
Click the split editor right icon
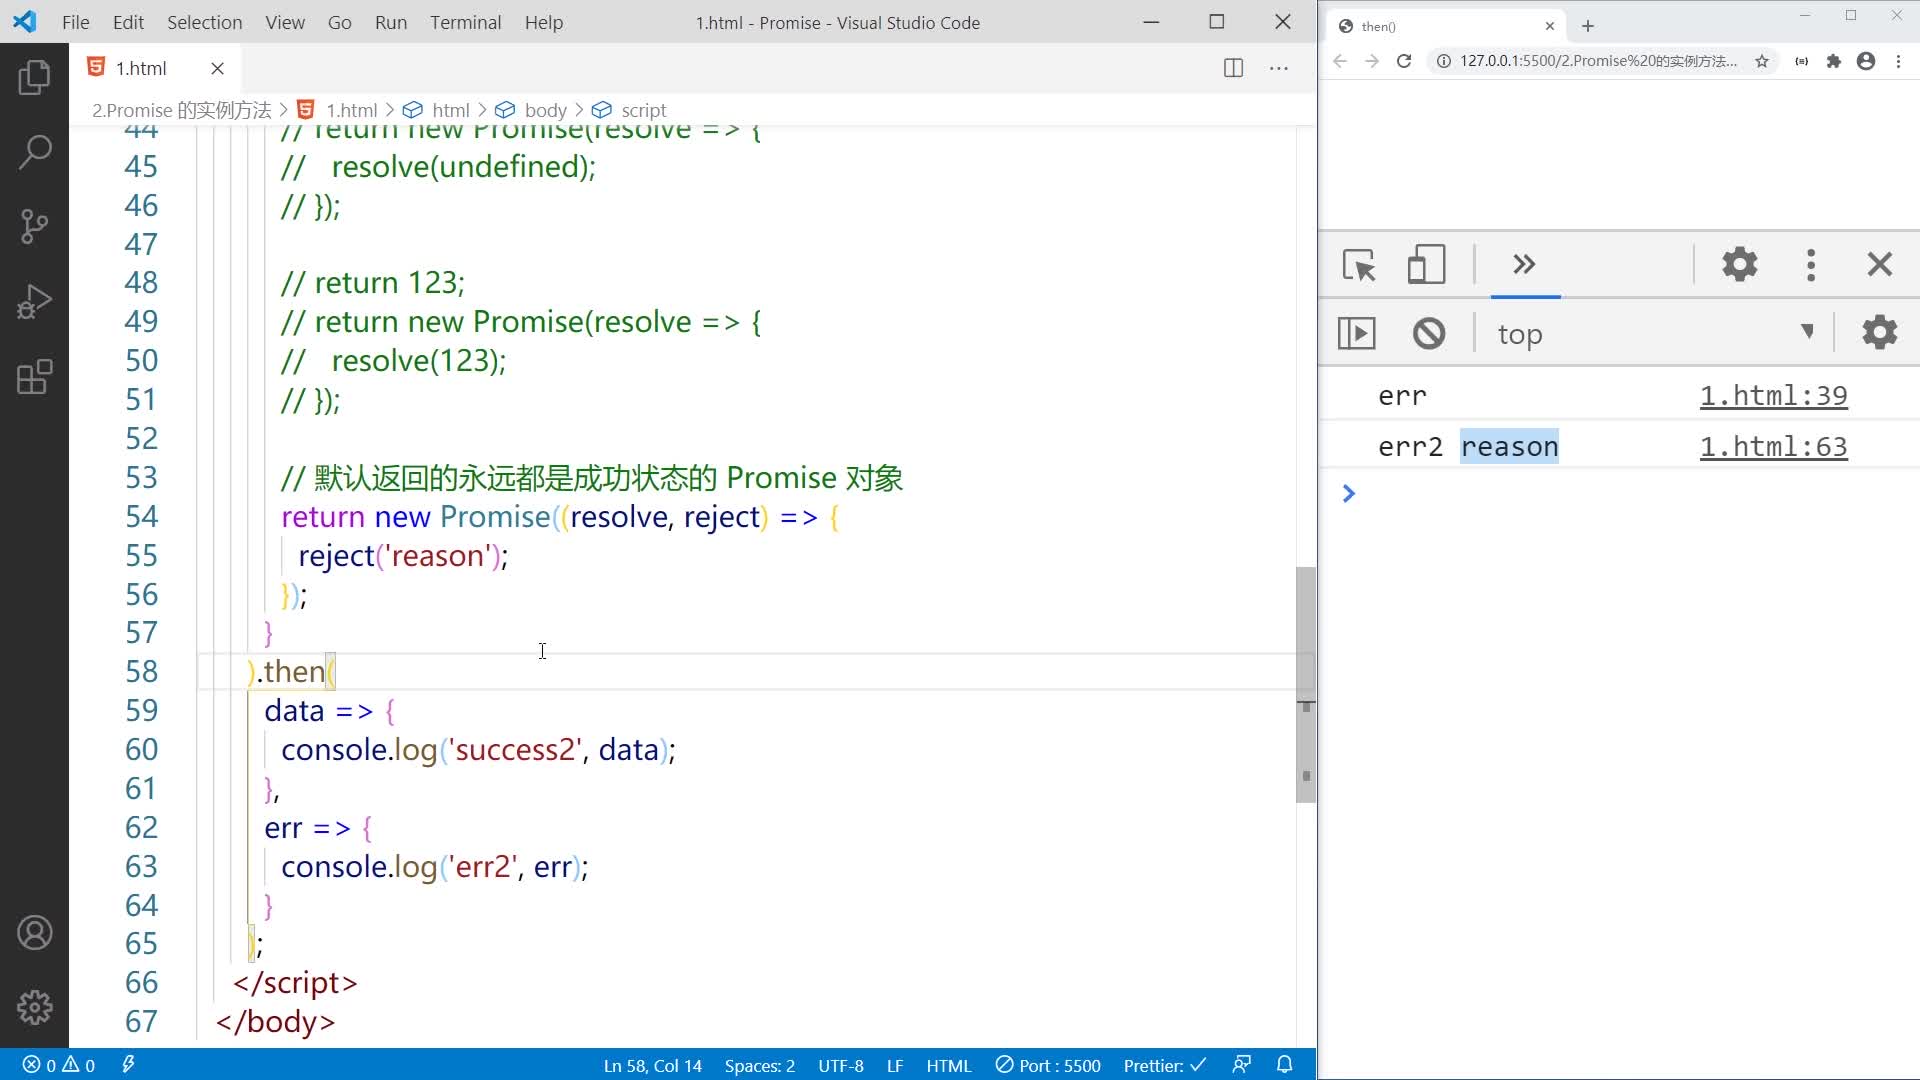coord(1233,68)
